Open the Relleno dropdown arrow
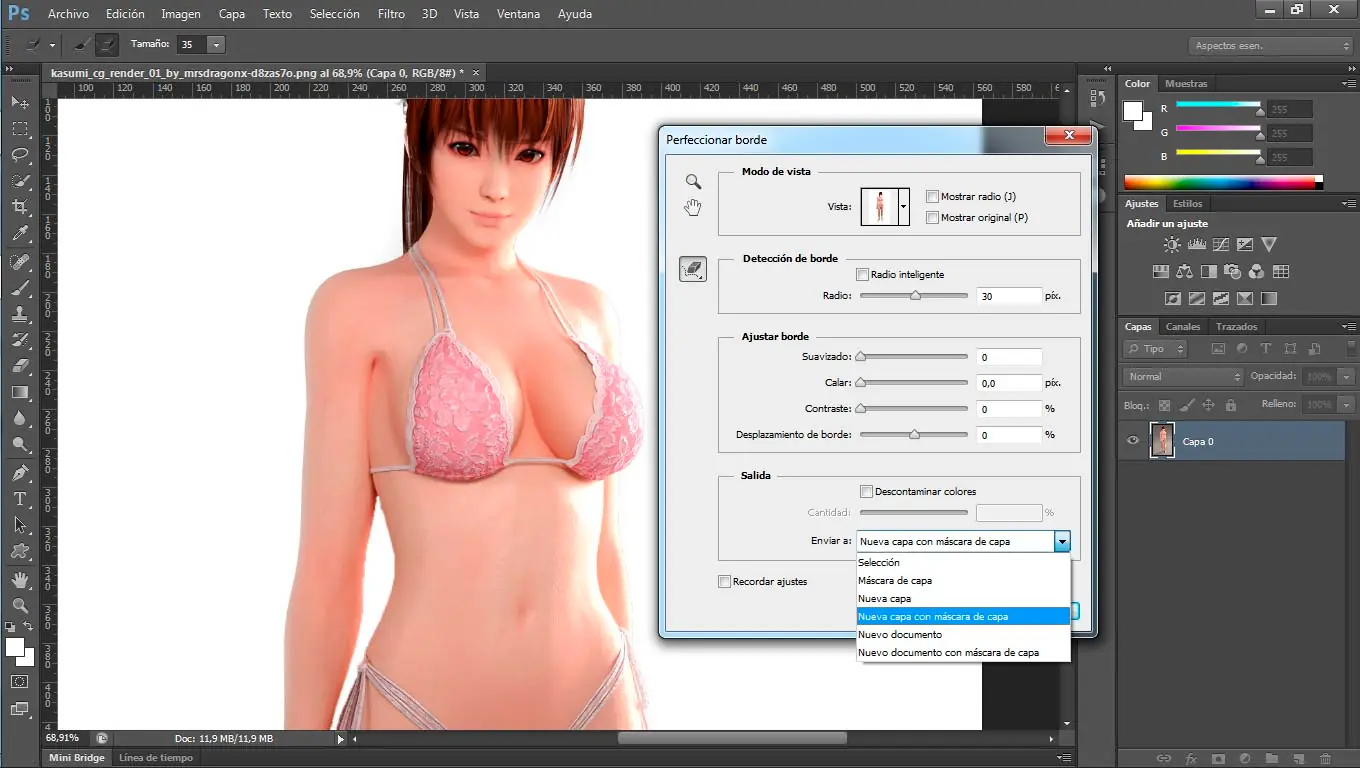Screen dimensions: 1360x768 [x=1346, y=405]
